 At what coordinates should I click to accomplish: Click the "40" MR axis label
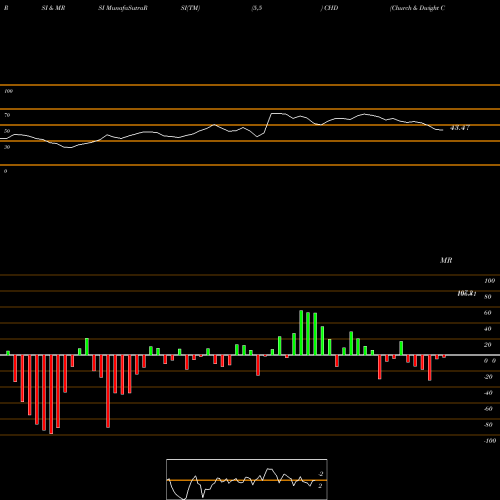pos(488,329)
